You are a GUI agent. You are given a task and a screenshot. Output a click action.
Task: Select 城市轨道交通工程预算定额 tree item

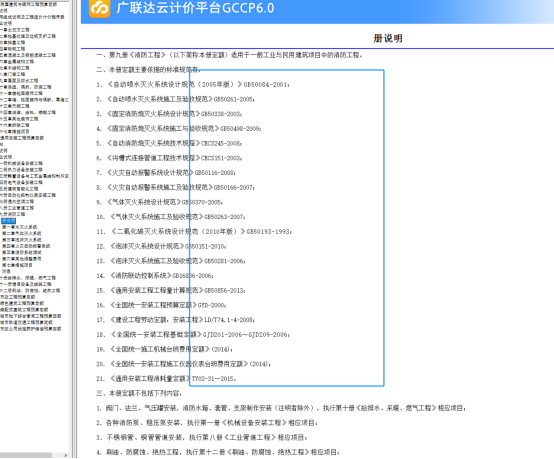pos(26,322)
